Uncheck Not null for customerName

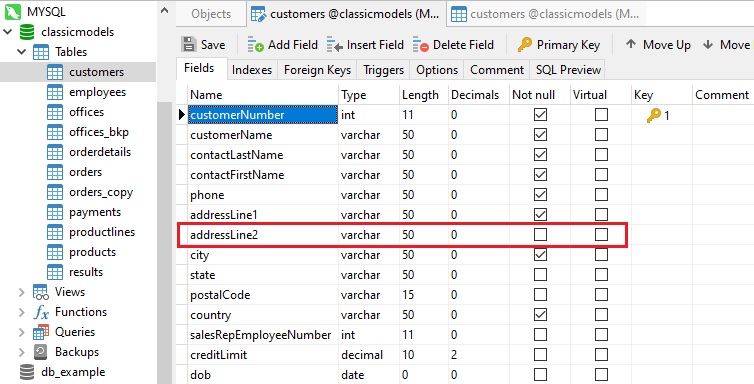(540, 135)
